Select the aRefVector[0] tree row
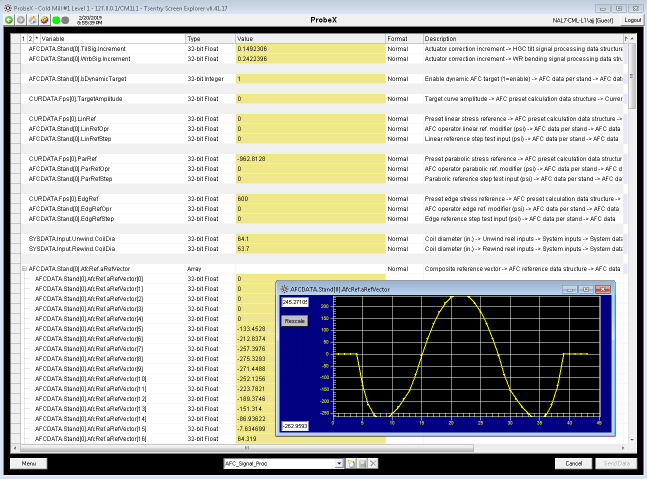 point(89,279)
